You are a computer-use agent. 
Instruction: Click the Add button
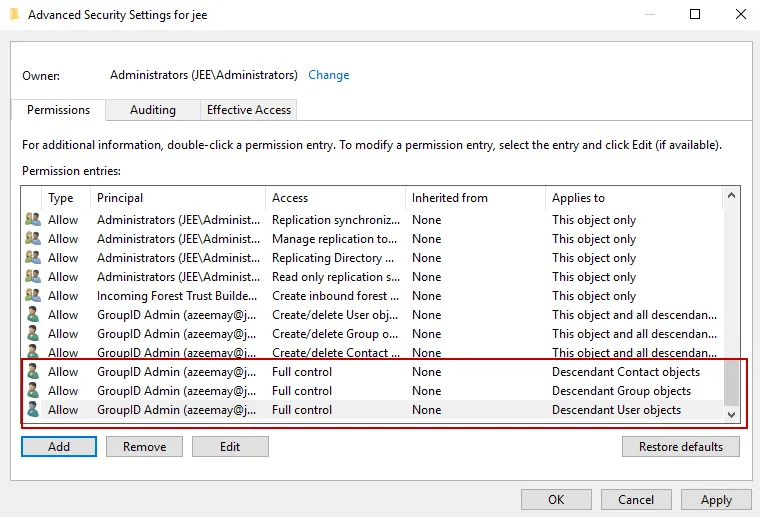pos(59,446)
